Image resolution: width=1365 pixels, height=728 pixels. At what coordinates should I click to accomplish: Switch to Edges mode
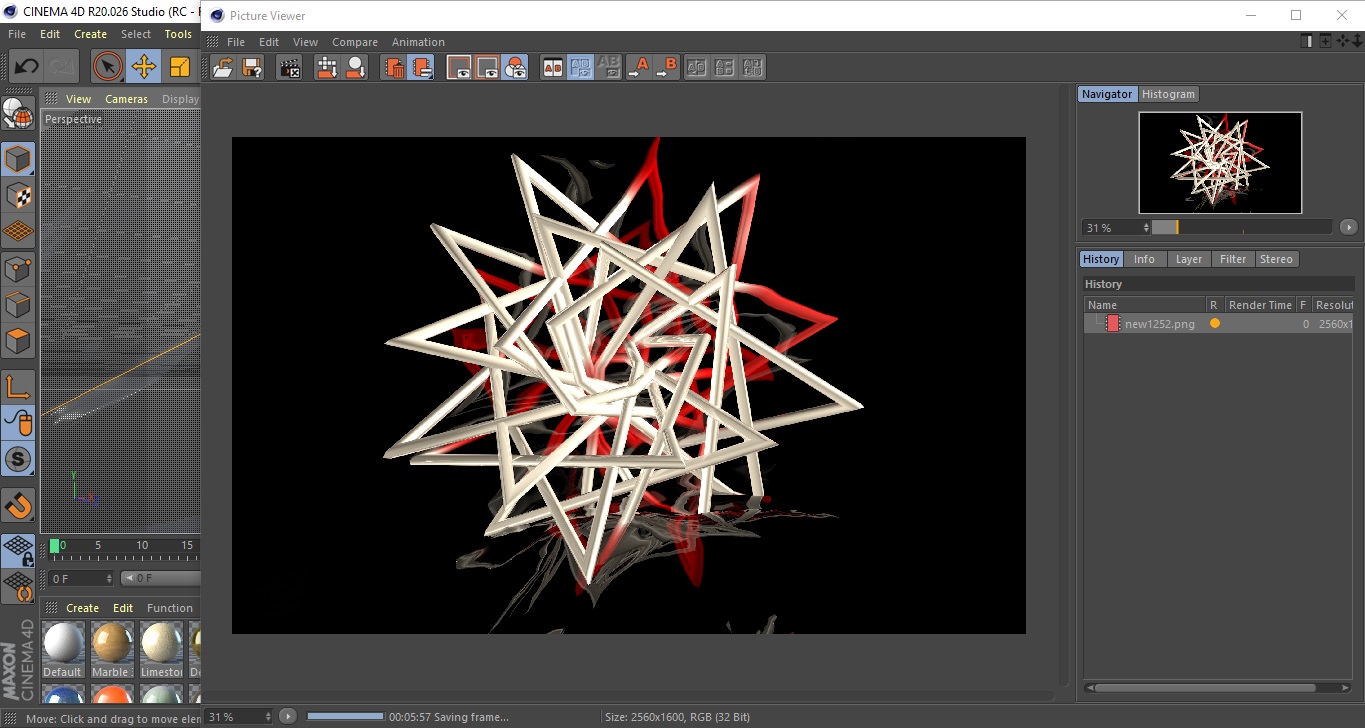pyautogui.click(x=18, y=304)
